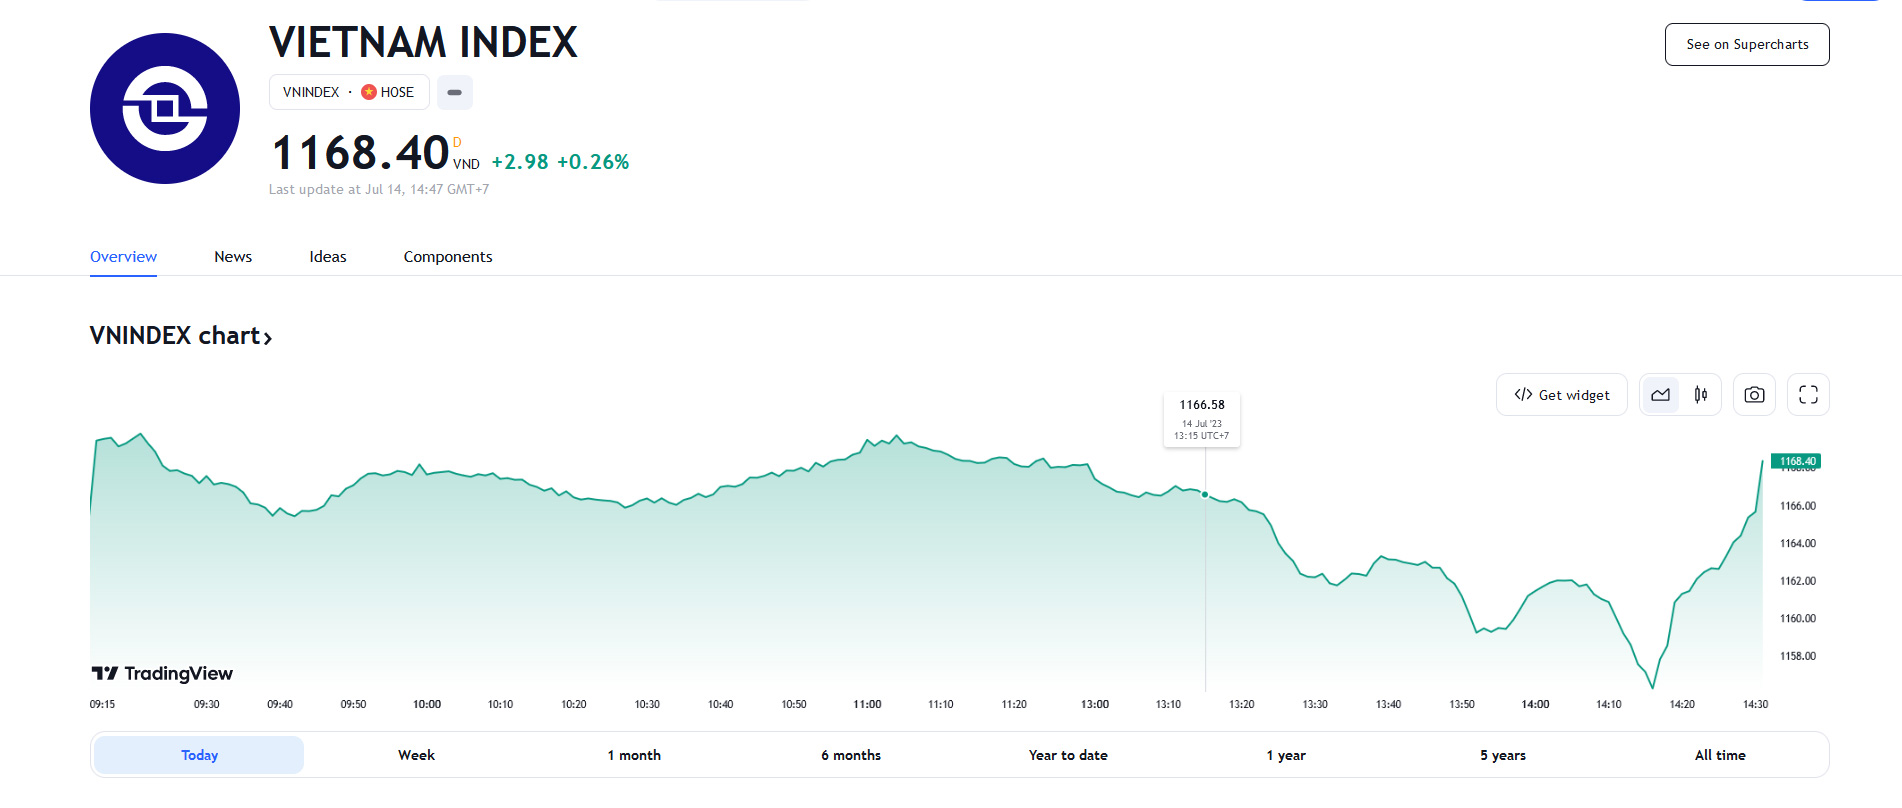
Task: Select the 1 month time range
Action: point(634,755)
